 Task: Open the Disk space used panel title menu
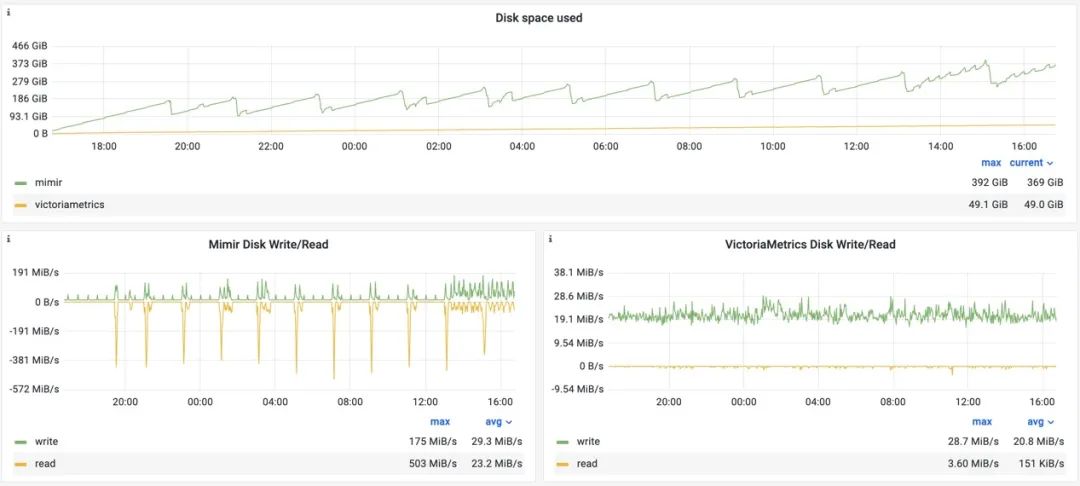tap(539, 18)
